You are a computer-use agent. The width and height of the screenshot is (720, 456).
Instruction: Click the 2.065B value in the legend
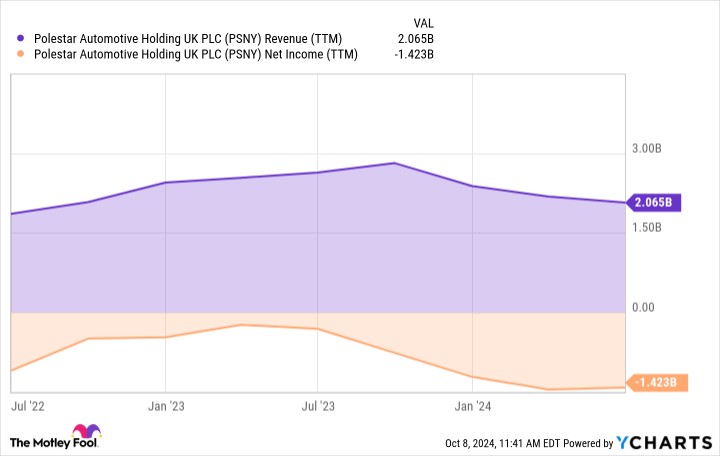pos(413,39)
